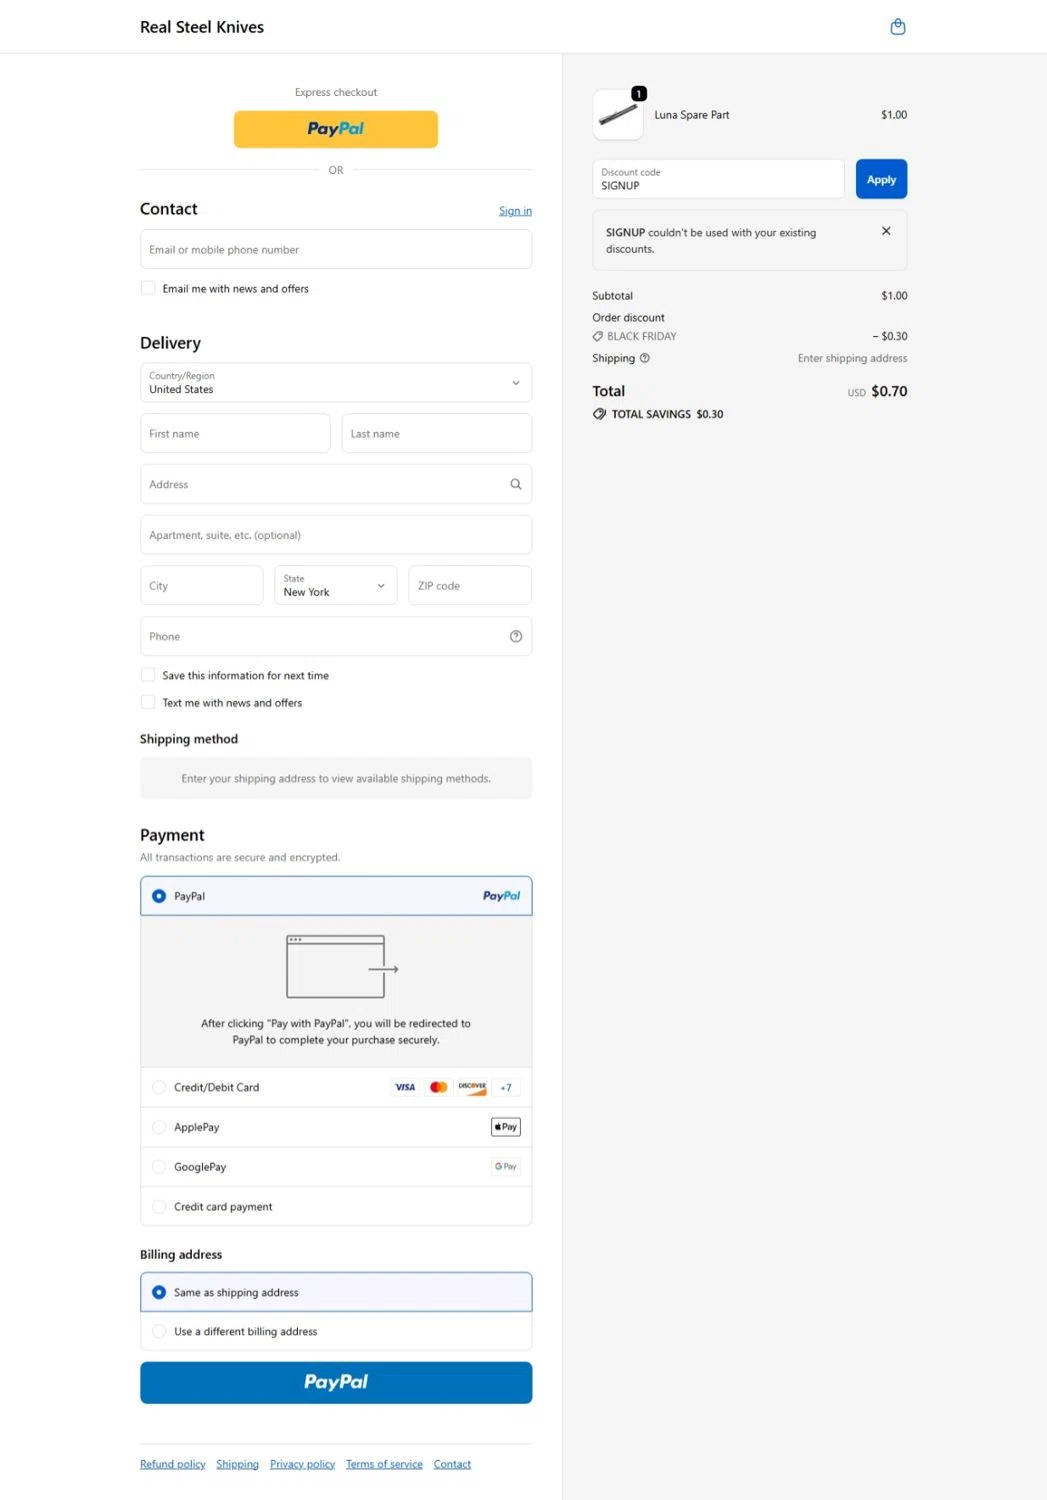Image resolution: width=1047 pixels, height=1500 pixels.
Task: Click the Sign in link
Action: [515, 211]
